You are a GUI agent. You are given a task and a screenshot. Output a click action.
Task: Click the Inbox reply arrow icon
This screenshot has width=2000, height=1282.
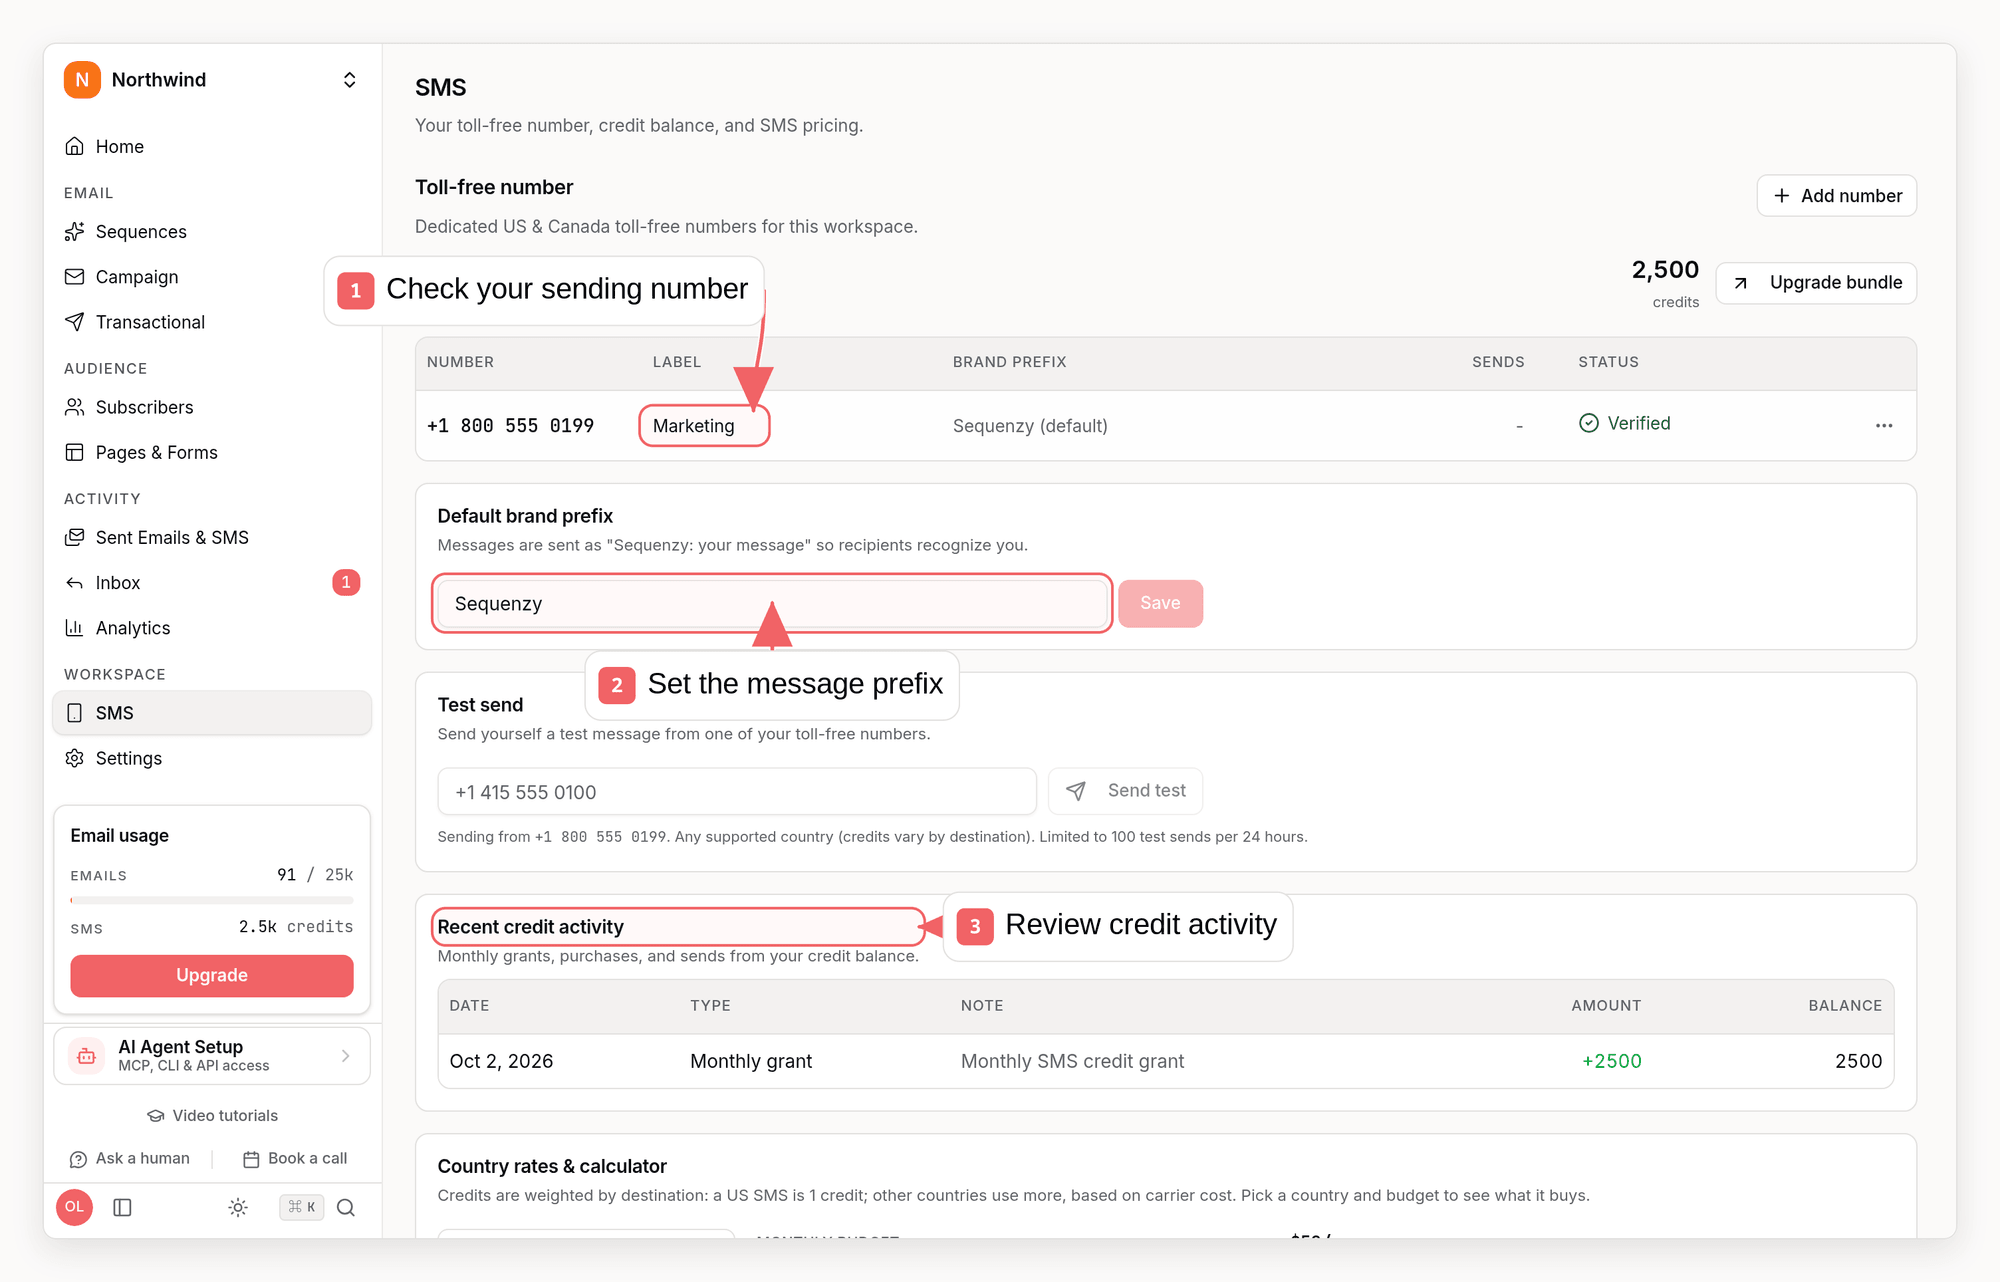(x=74, y=583)
